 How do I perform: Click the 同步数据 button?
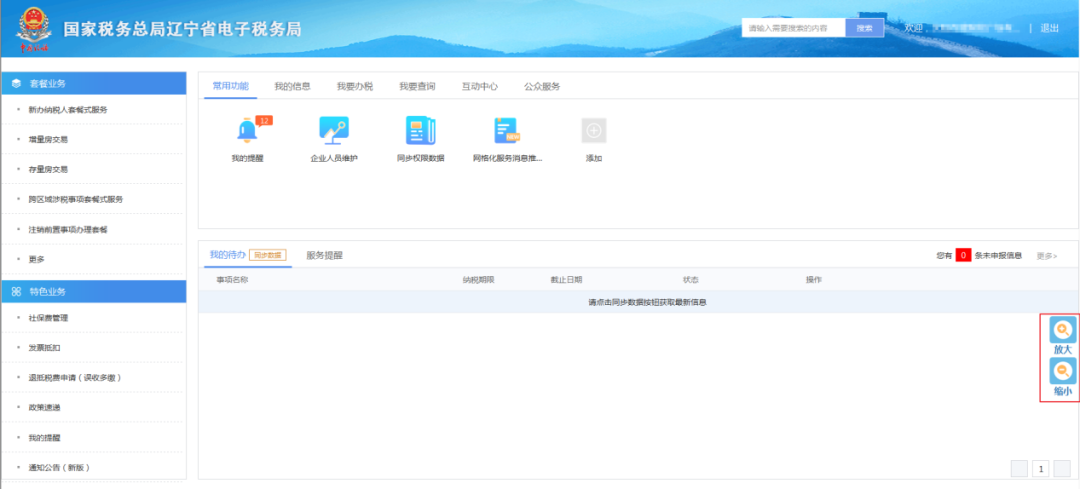267,255
